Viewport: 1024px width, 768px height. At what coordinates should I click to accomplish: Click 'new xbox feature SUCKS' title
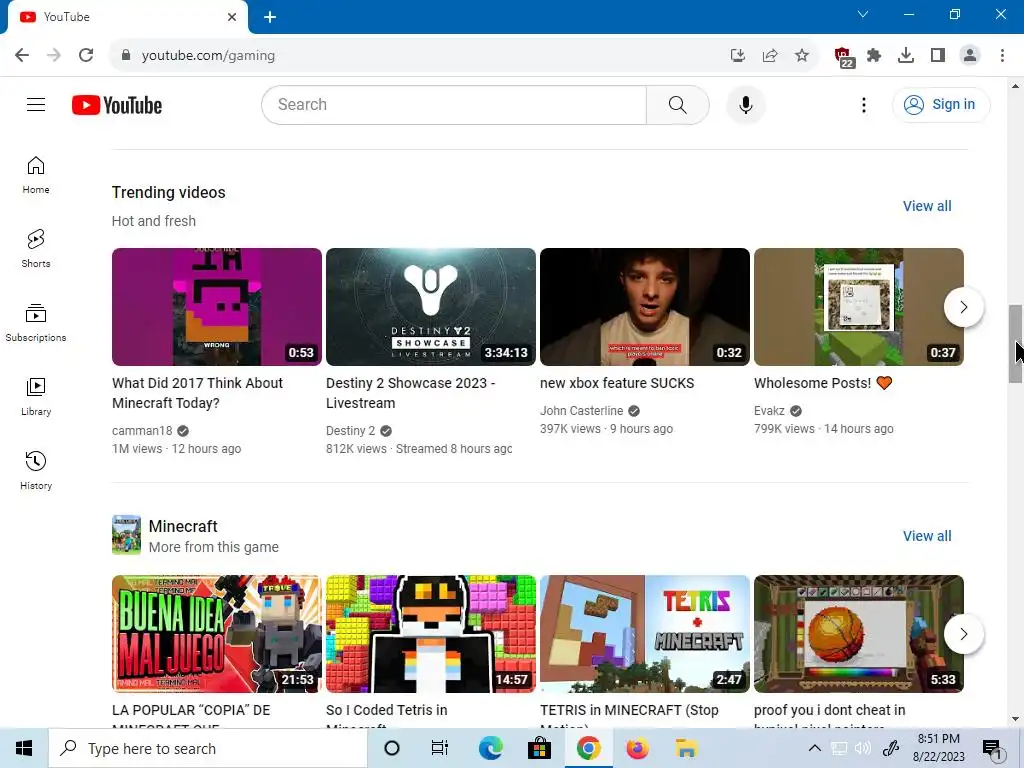click(x=617, y=383)
